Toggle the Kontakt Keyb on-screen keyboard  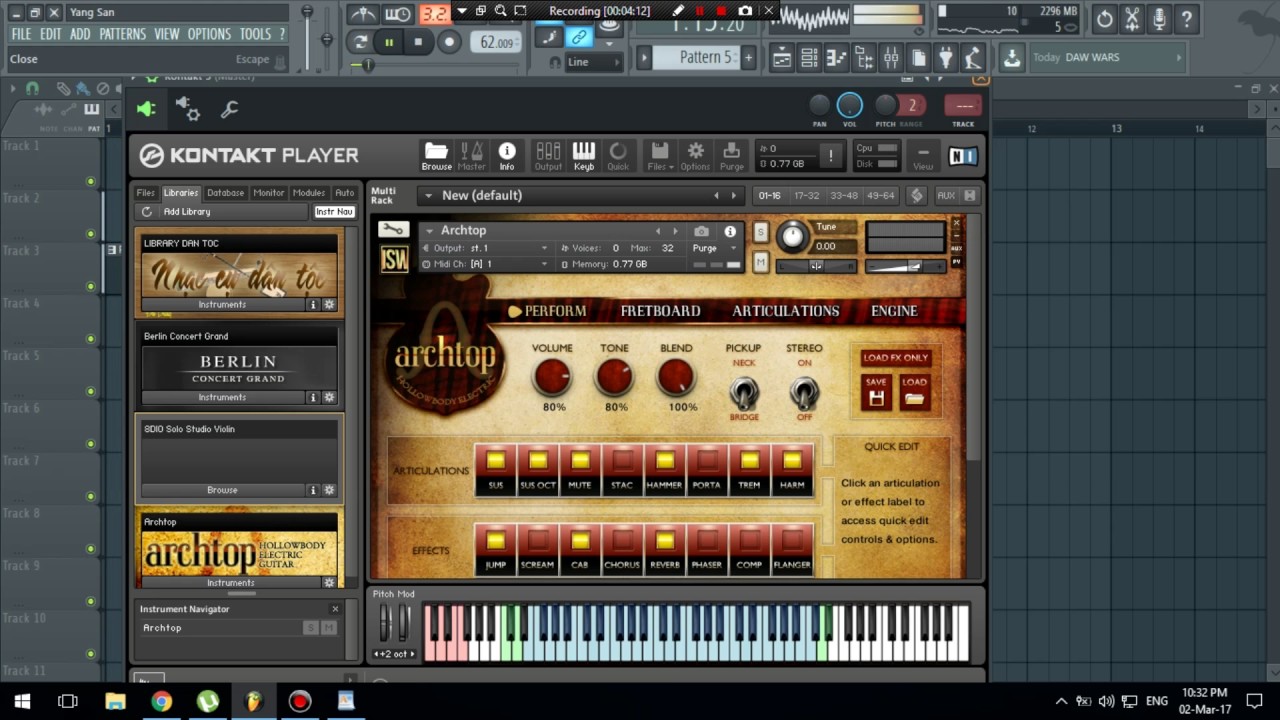[584, 155]
